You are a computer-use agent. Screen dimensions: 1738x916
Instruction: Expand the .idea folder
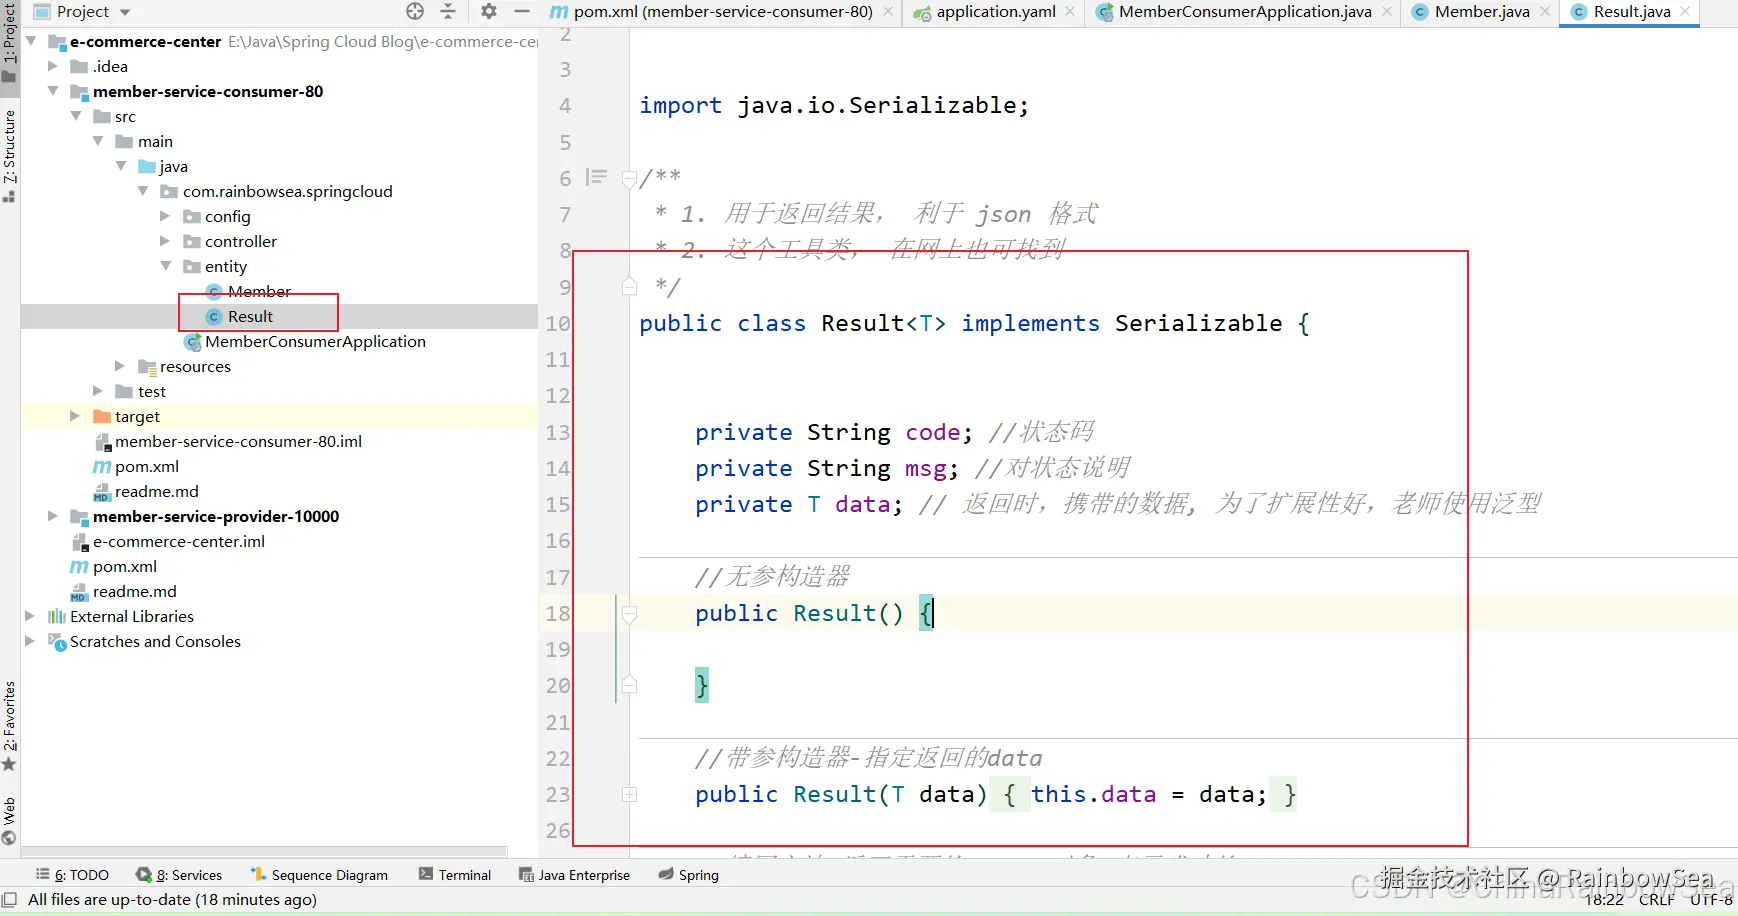click(53, 66)
